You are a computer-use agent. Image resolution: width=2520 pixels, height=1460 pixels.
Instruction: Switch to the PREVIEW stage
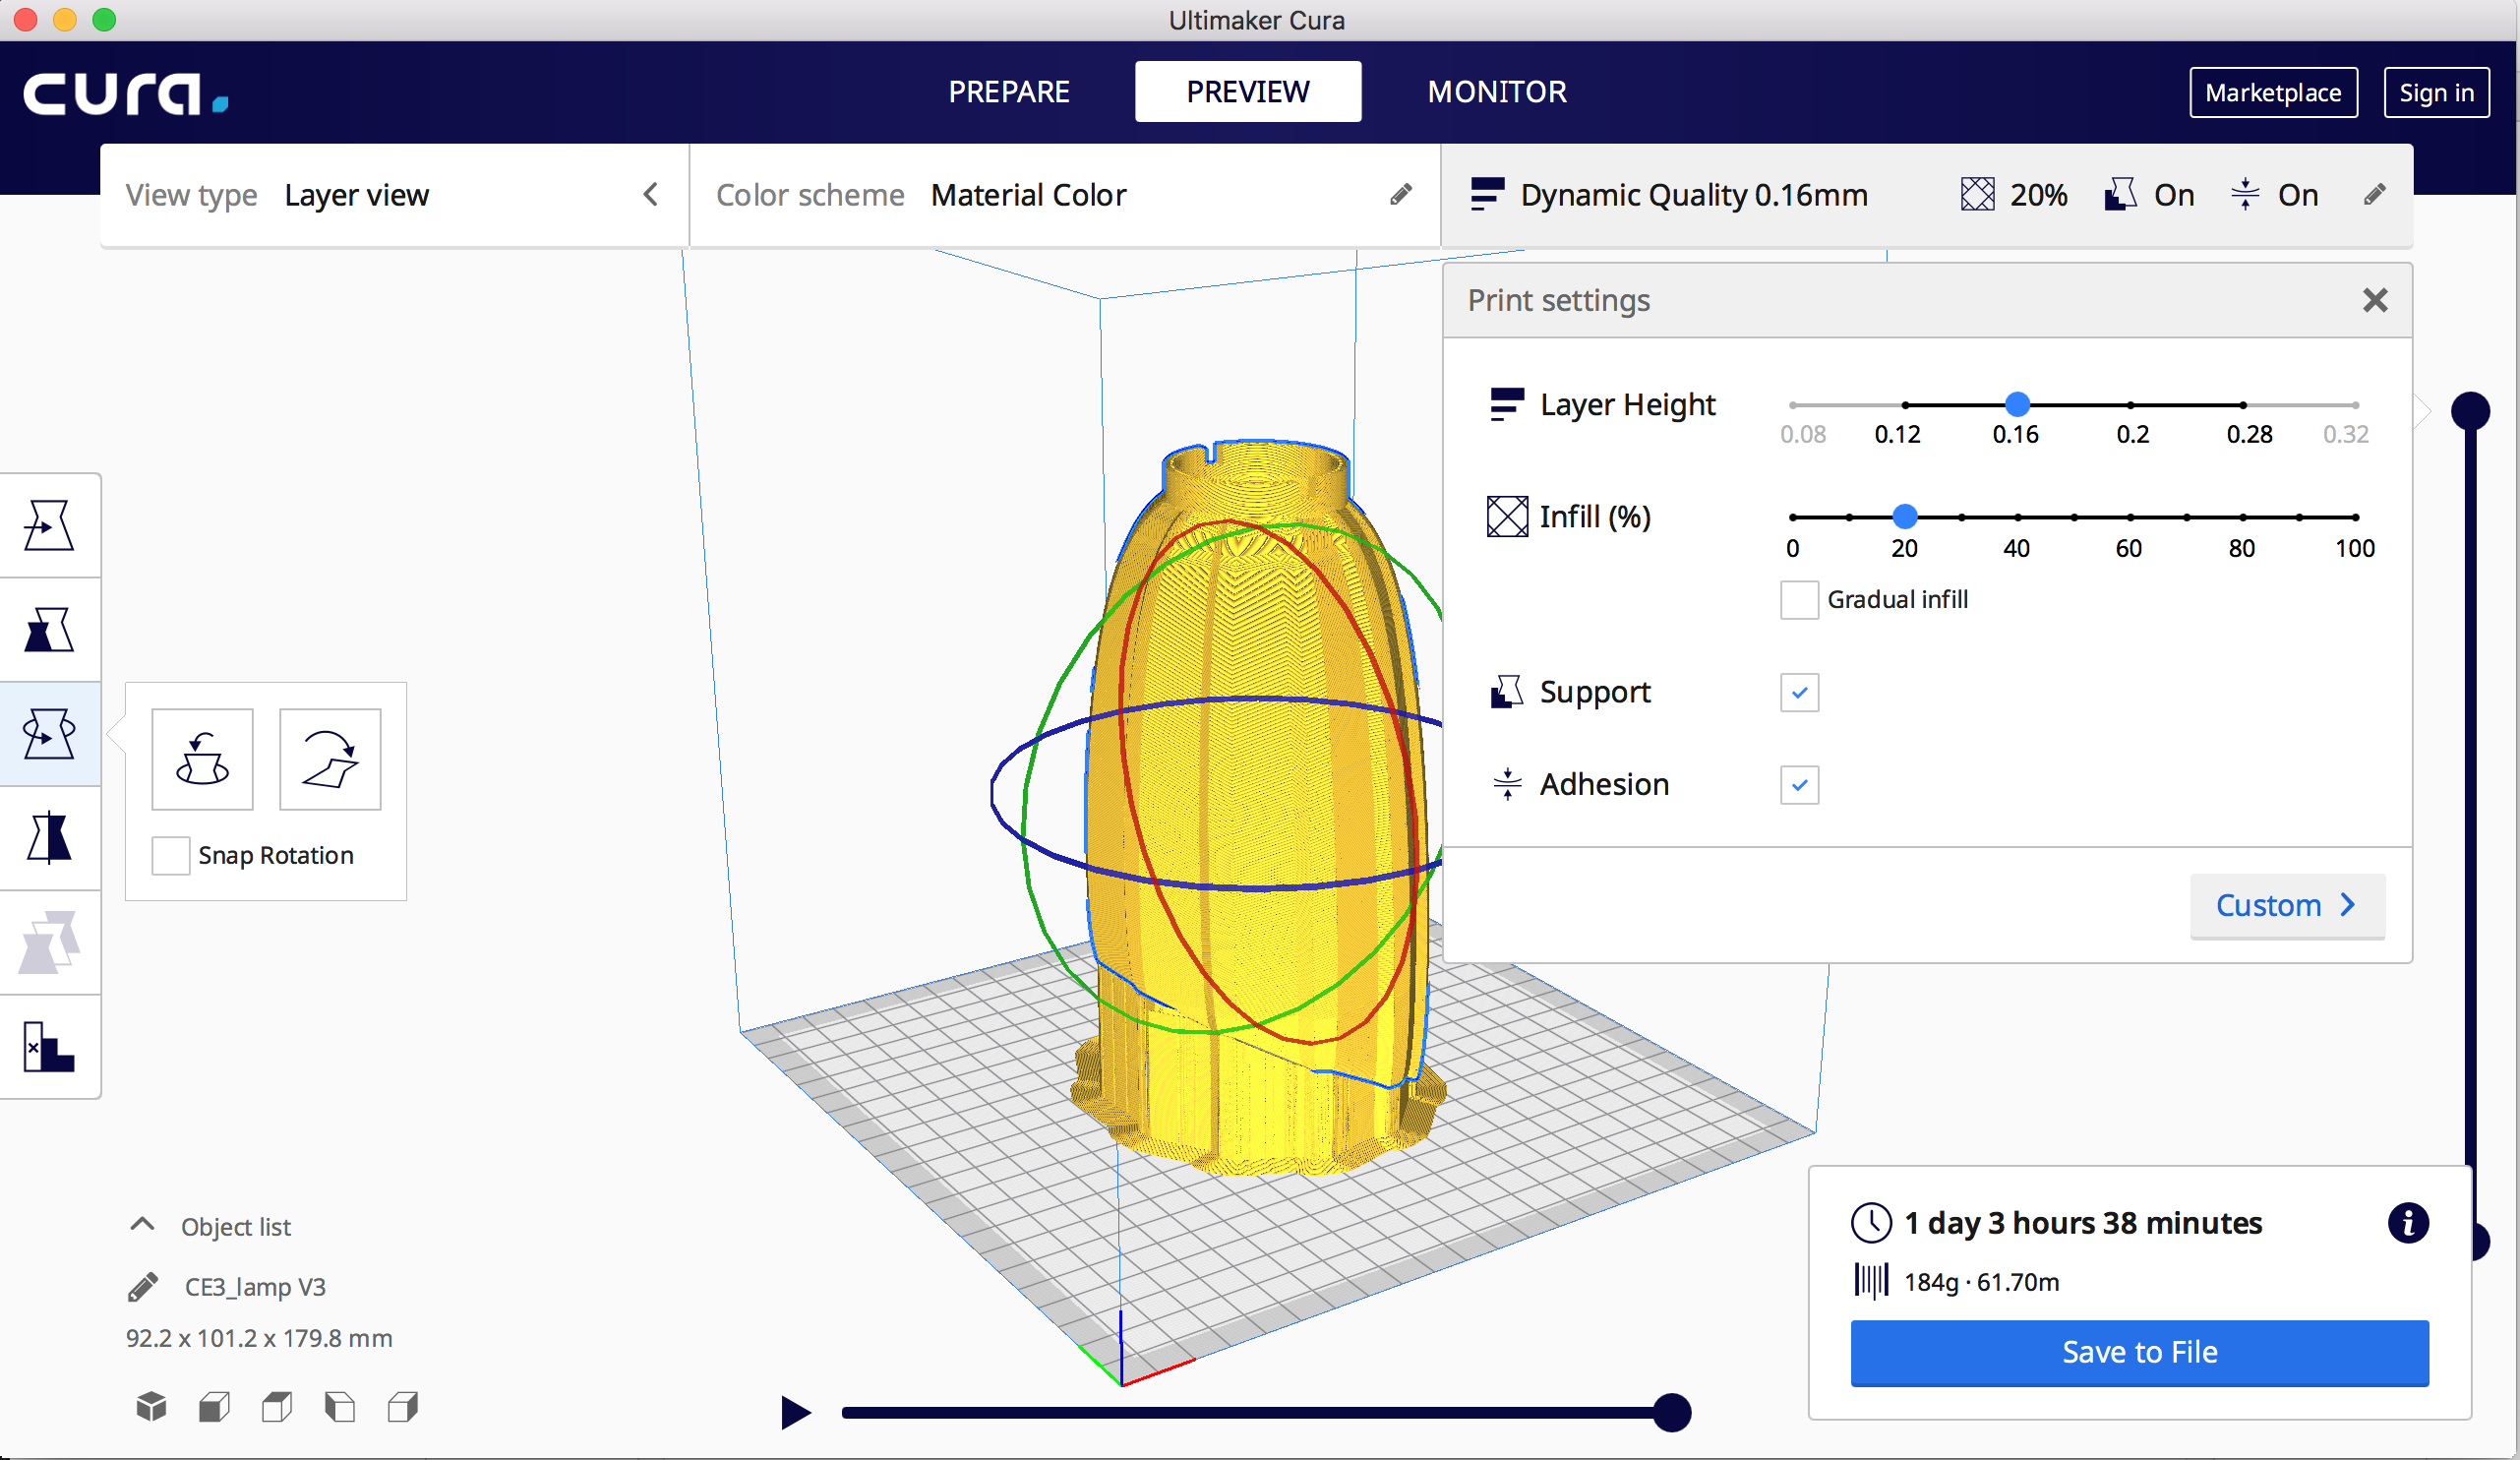1248,92
